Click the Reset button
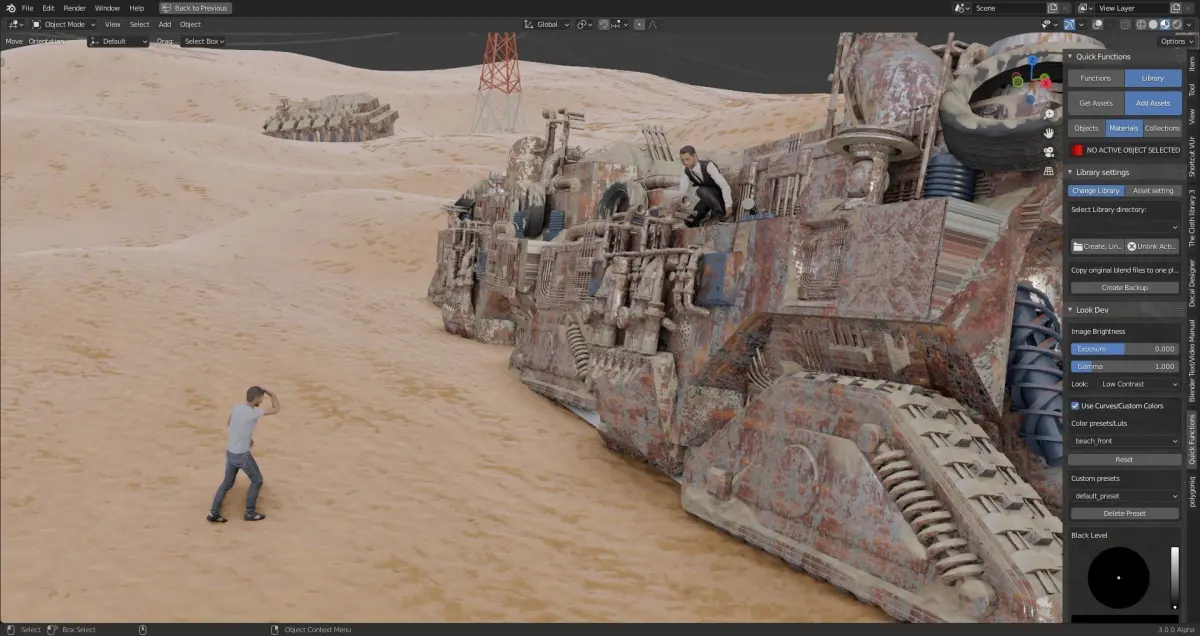This screenshot has height=636, width=1200. [1125, 459]
